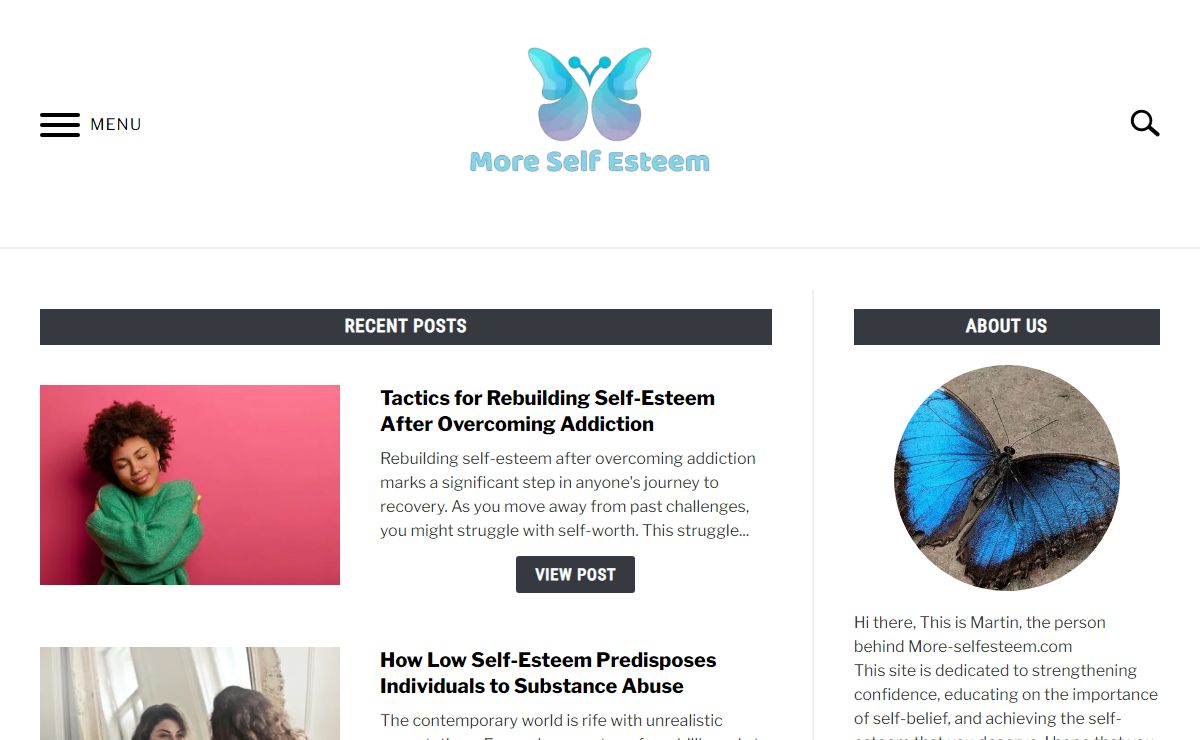Click the RECENT POSTS heading bar
The image size is (1200, 740).
406,327
